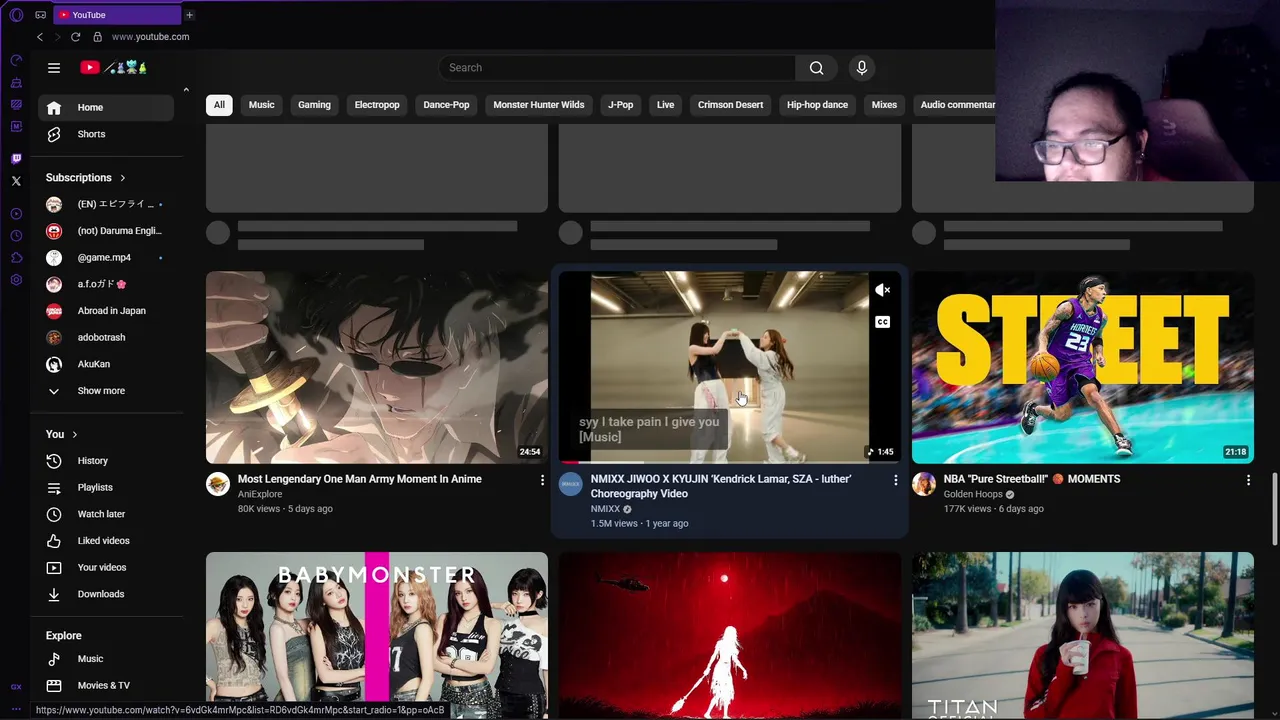
Task: Select the Crimson Desert filter chip
Action: point(730,105)
